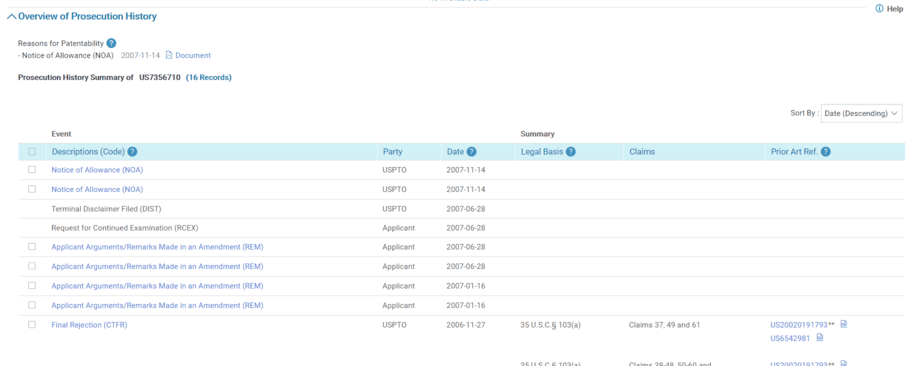Click help icon next to Date column

pos(471,152)
